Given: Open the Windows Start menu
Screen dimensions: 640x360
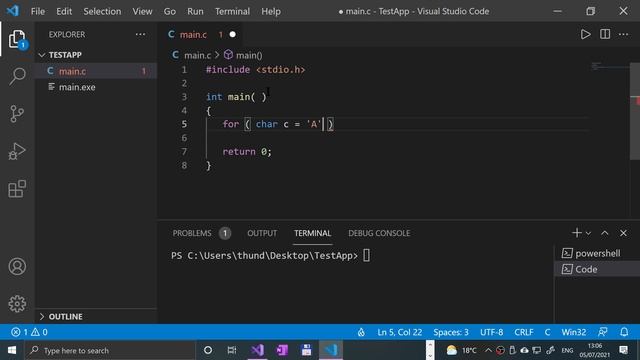Looking at the screenshot, I should tap(12, 350).
